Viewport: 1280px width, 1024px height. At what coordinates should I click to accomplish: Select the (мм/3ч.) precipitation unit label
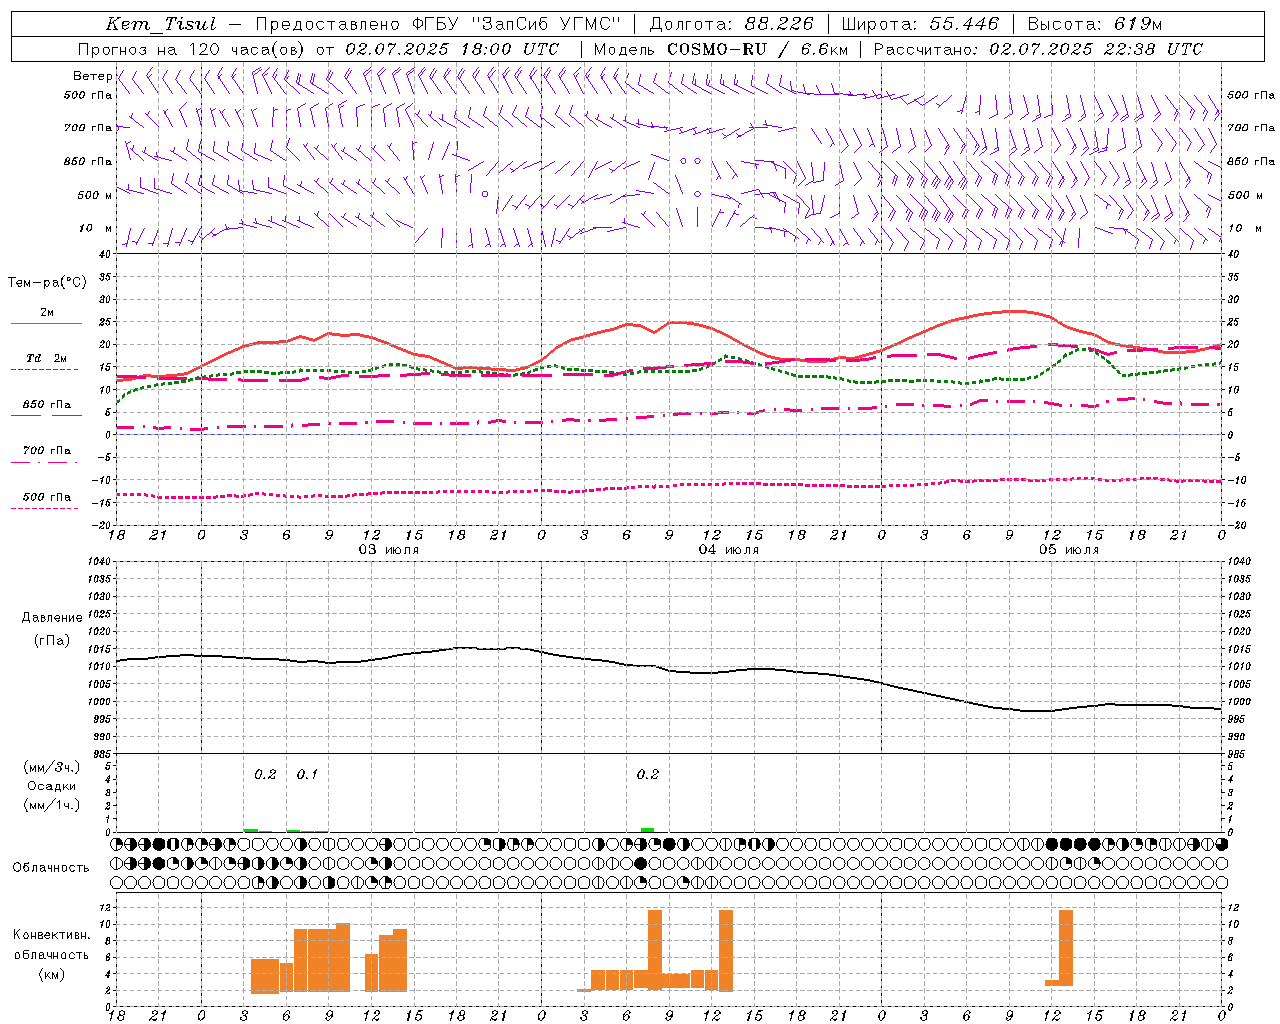tap(52, 767)
